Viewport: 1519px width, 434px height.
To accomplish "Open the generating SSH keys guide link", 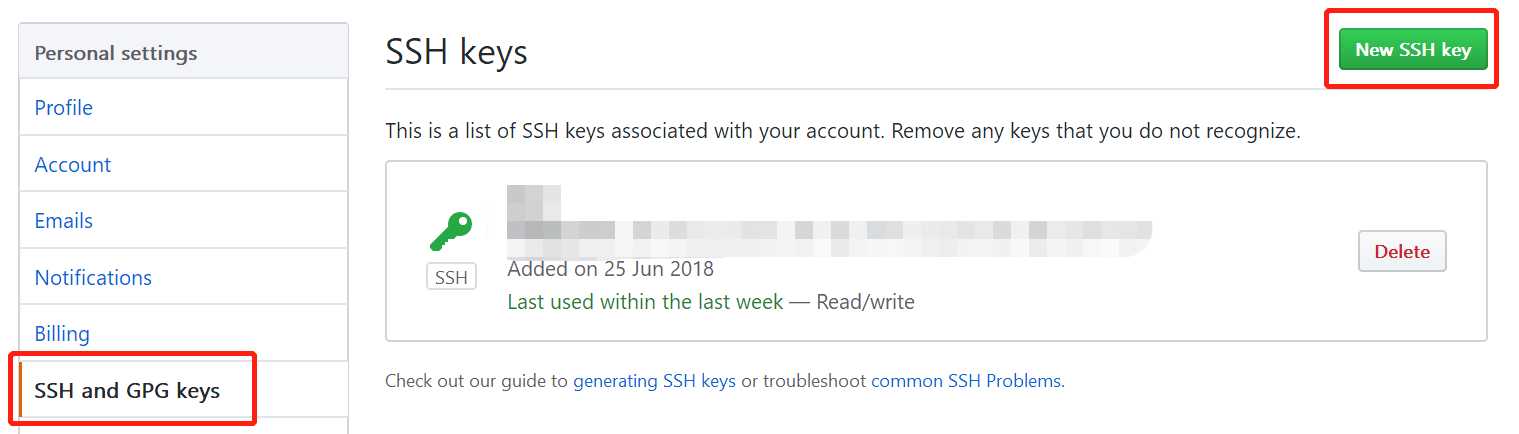I will [x=654, y=381].
